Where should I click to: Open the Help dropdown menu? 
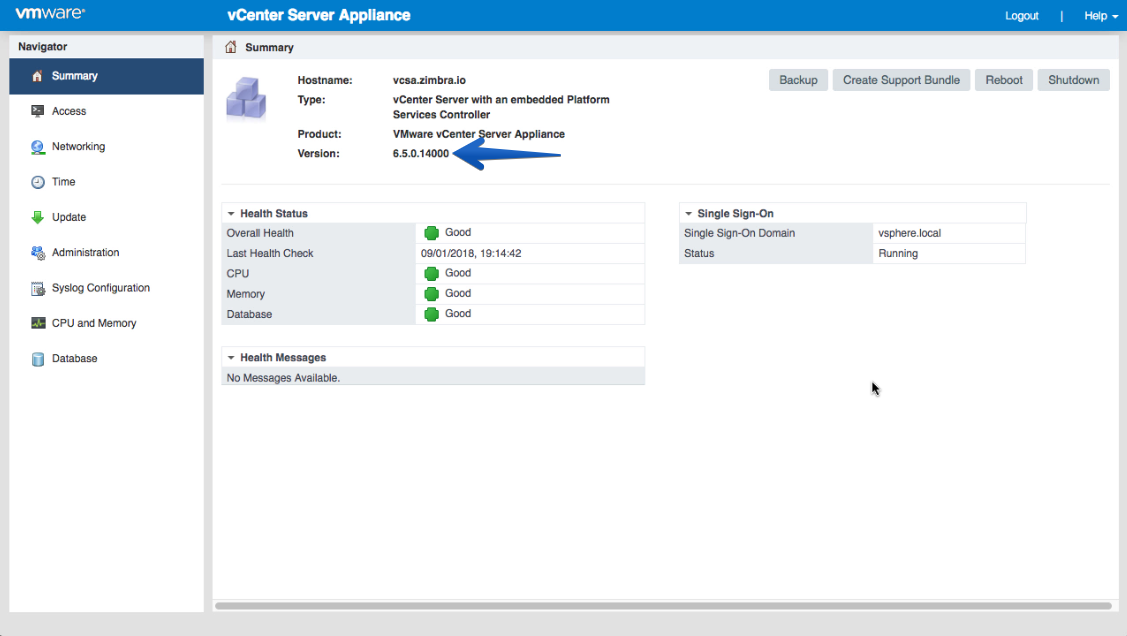pos(1100,16)
